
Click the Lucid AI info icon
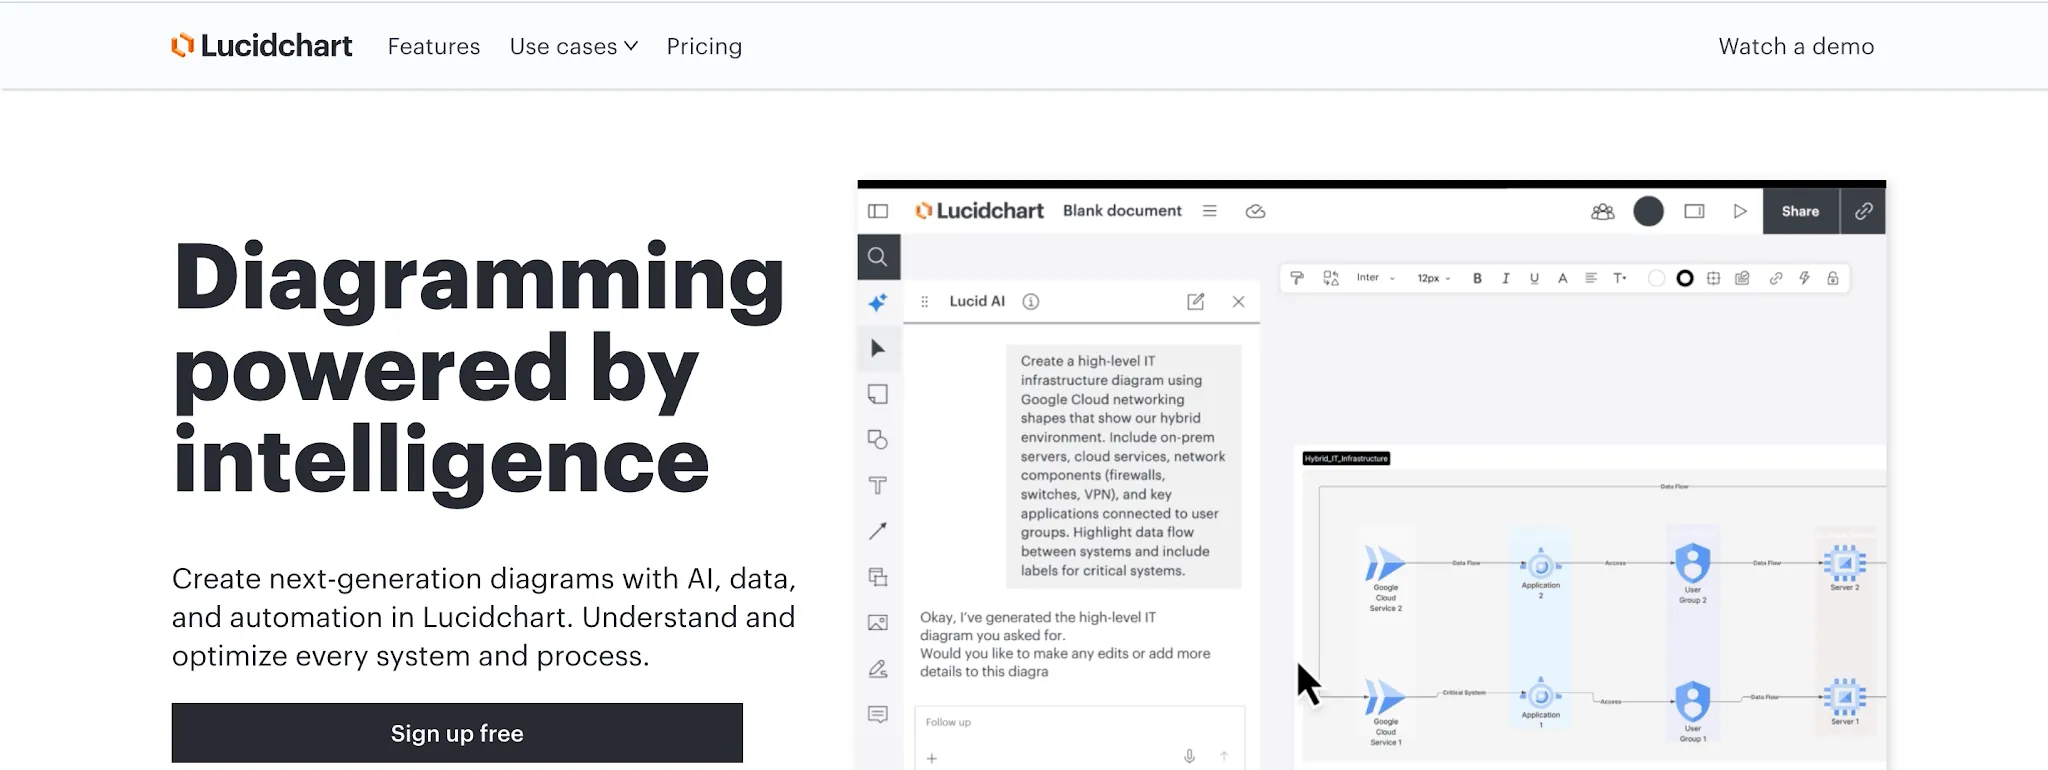click(x=1031, y=301)
